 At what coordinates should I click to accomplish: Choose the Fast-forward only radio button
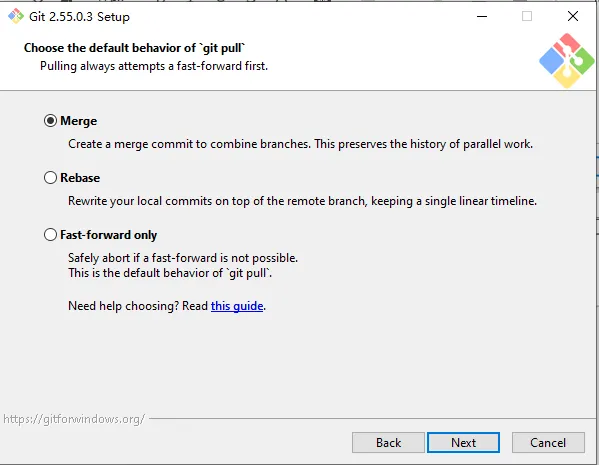click(x=50, y=235)
